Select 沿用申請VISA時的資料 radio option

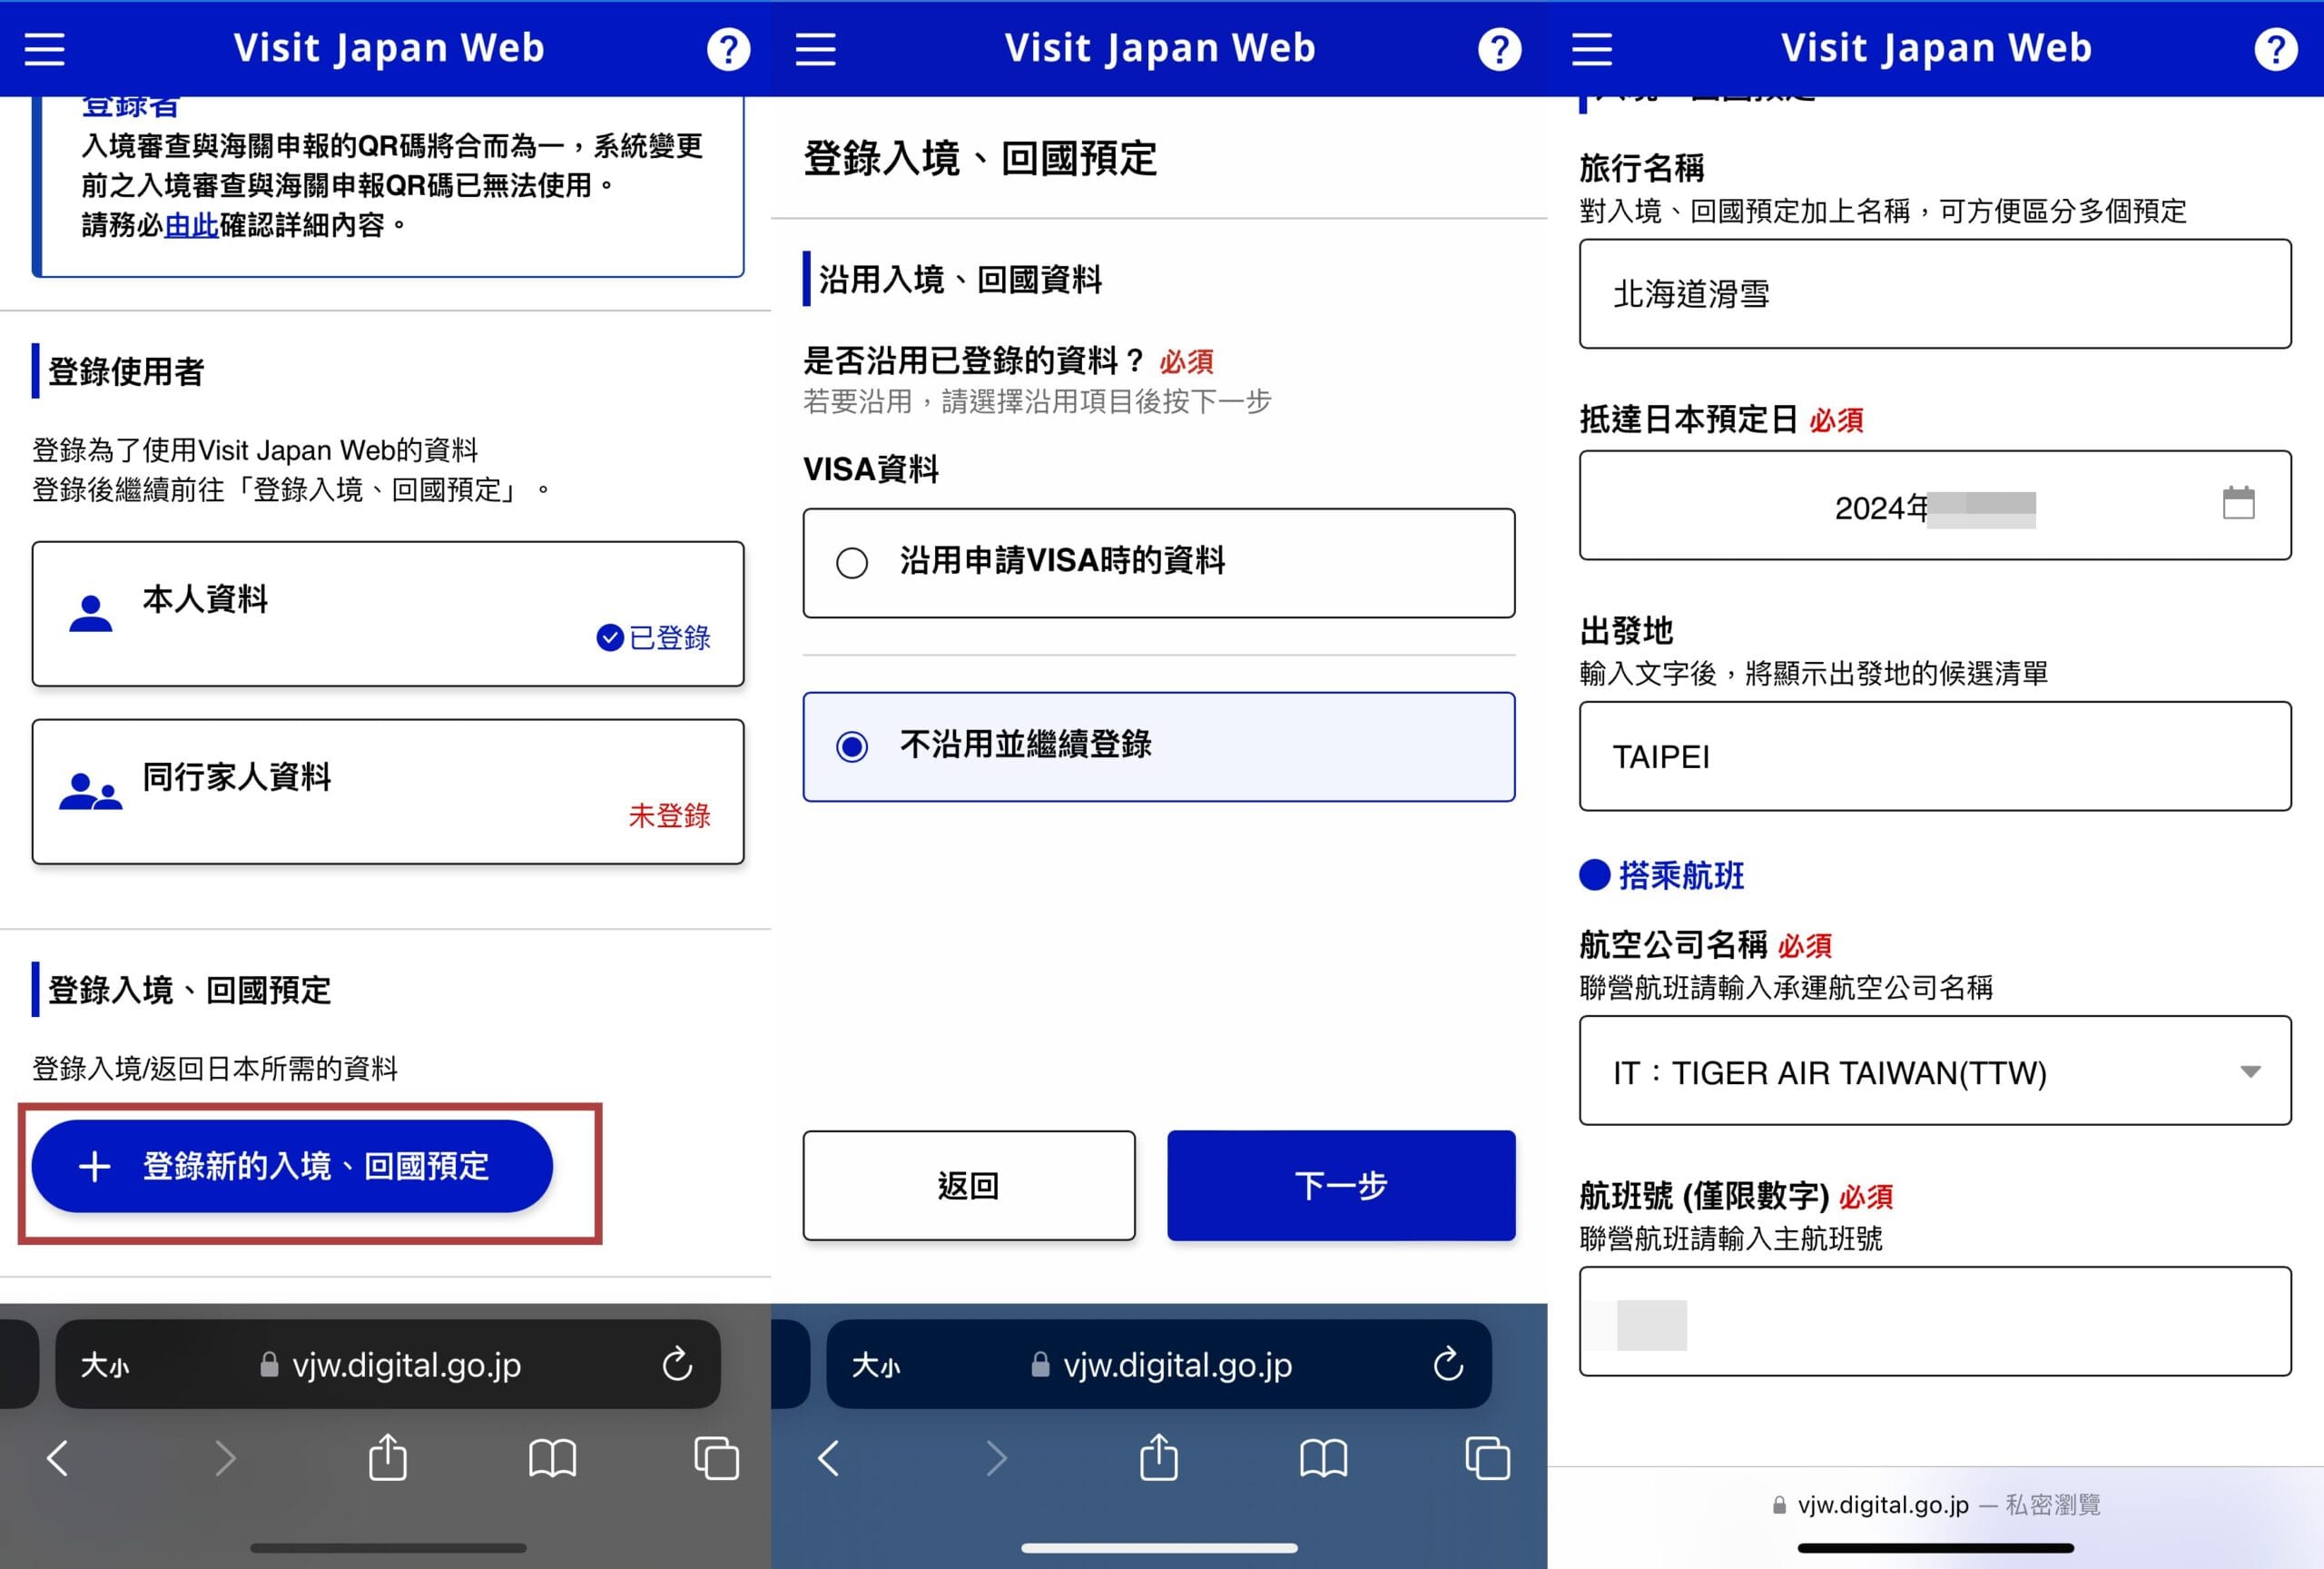point(852,563)
